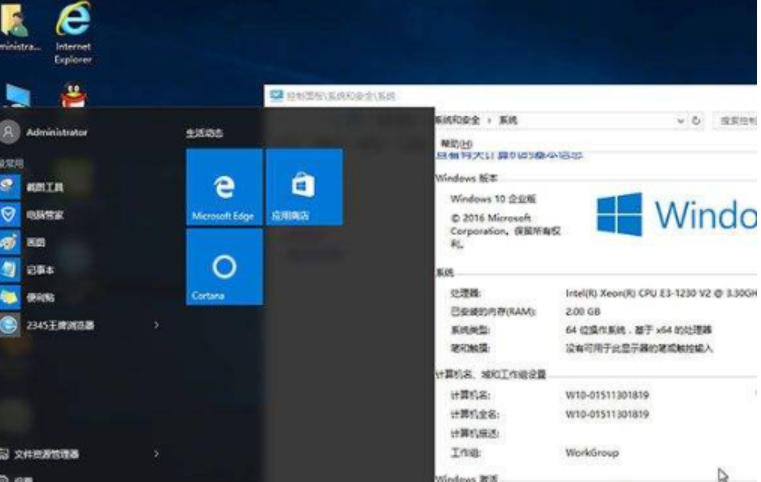Open 画图 Paint in the Start list
Screen dimensions: 761x482
click(36, 242)
